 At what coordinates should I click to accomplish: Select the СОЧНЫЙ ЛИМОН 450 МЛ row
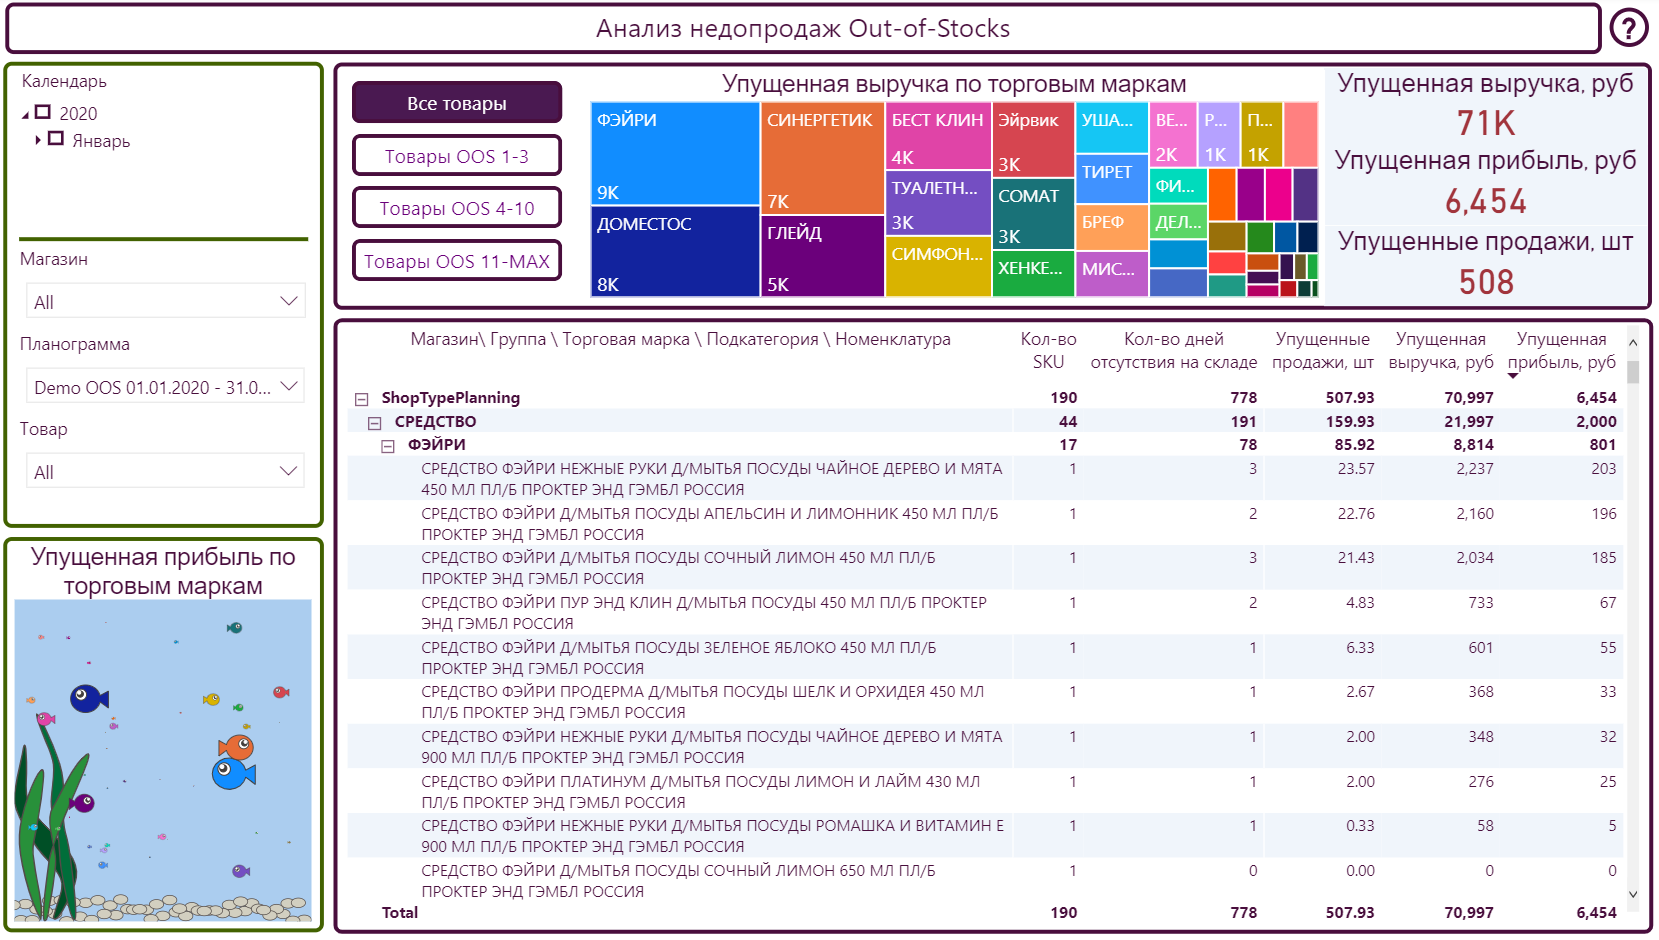pyautogui.click(x=985, y=567)
